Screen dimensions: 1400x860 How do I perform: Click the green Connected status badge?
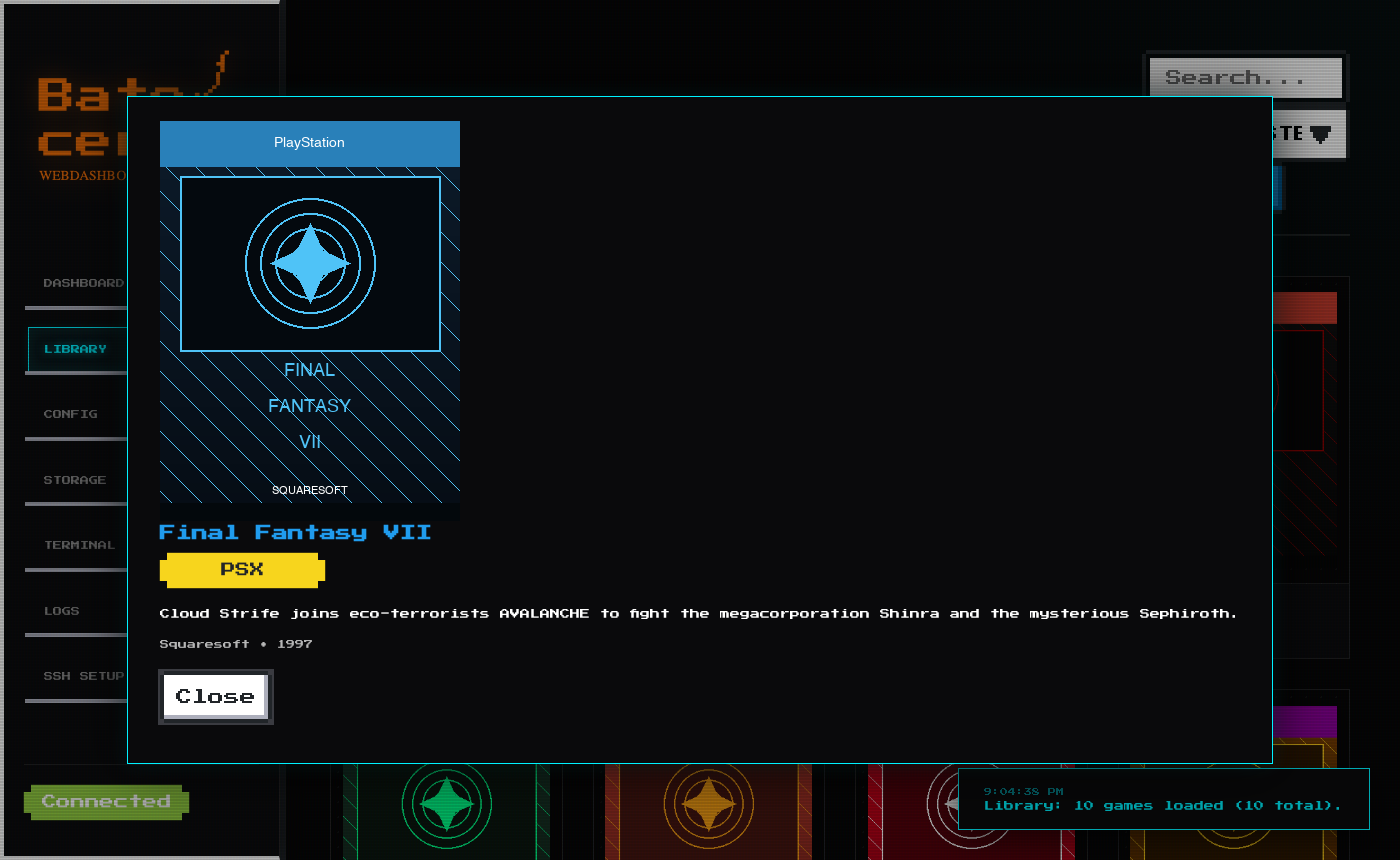tap(106, 802)
